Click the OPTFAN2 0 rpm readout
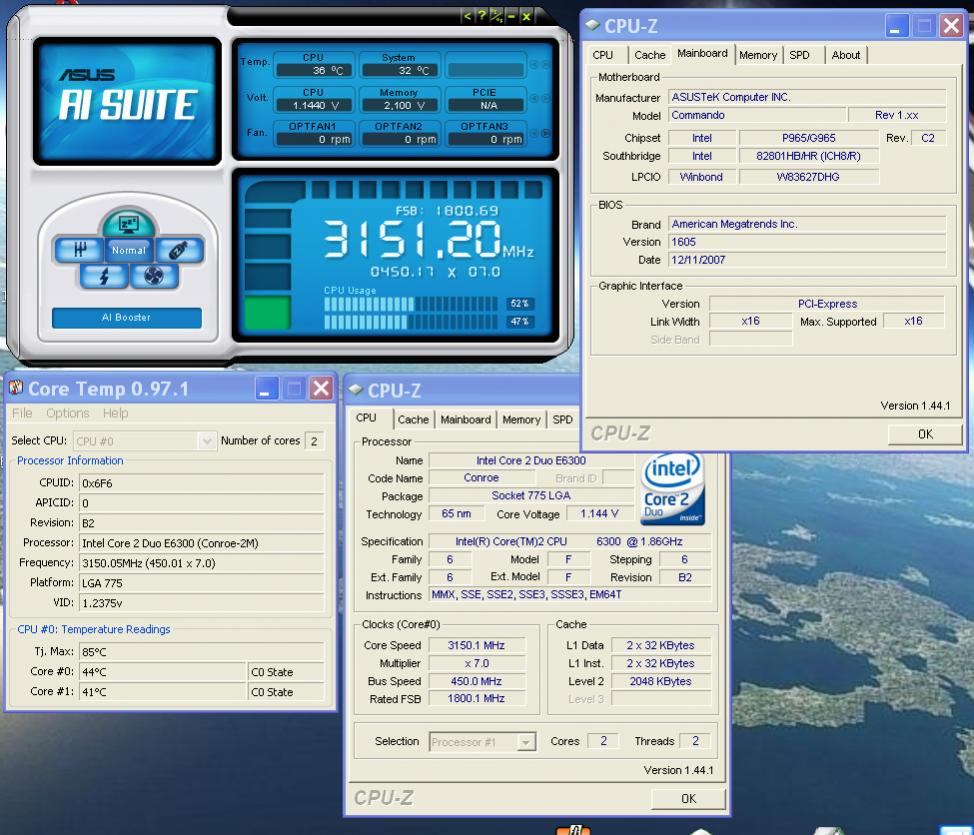 [399, 140]
